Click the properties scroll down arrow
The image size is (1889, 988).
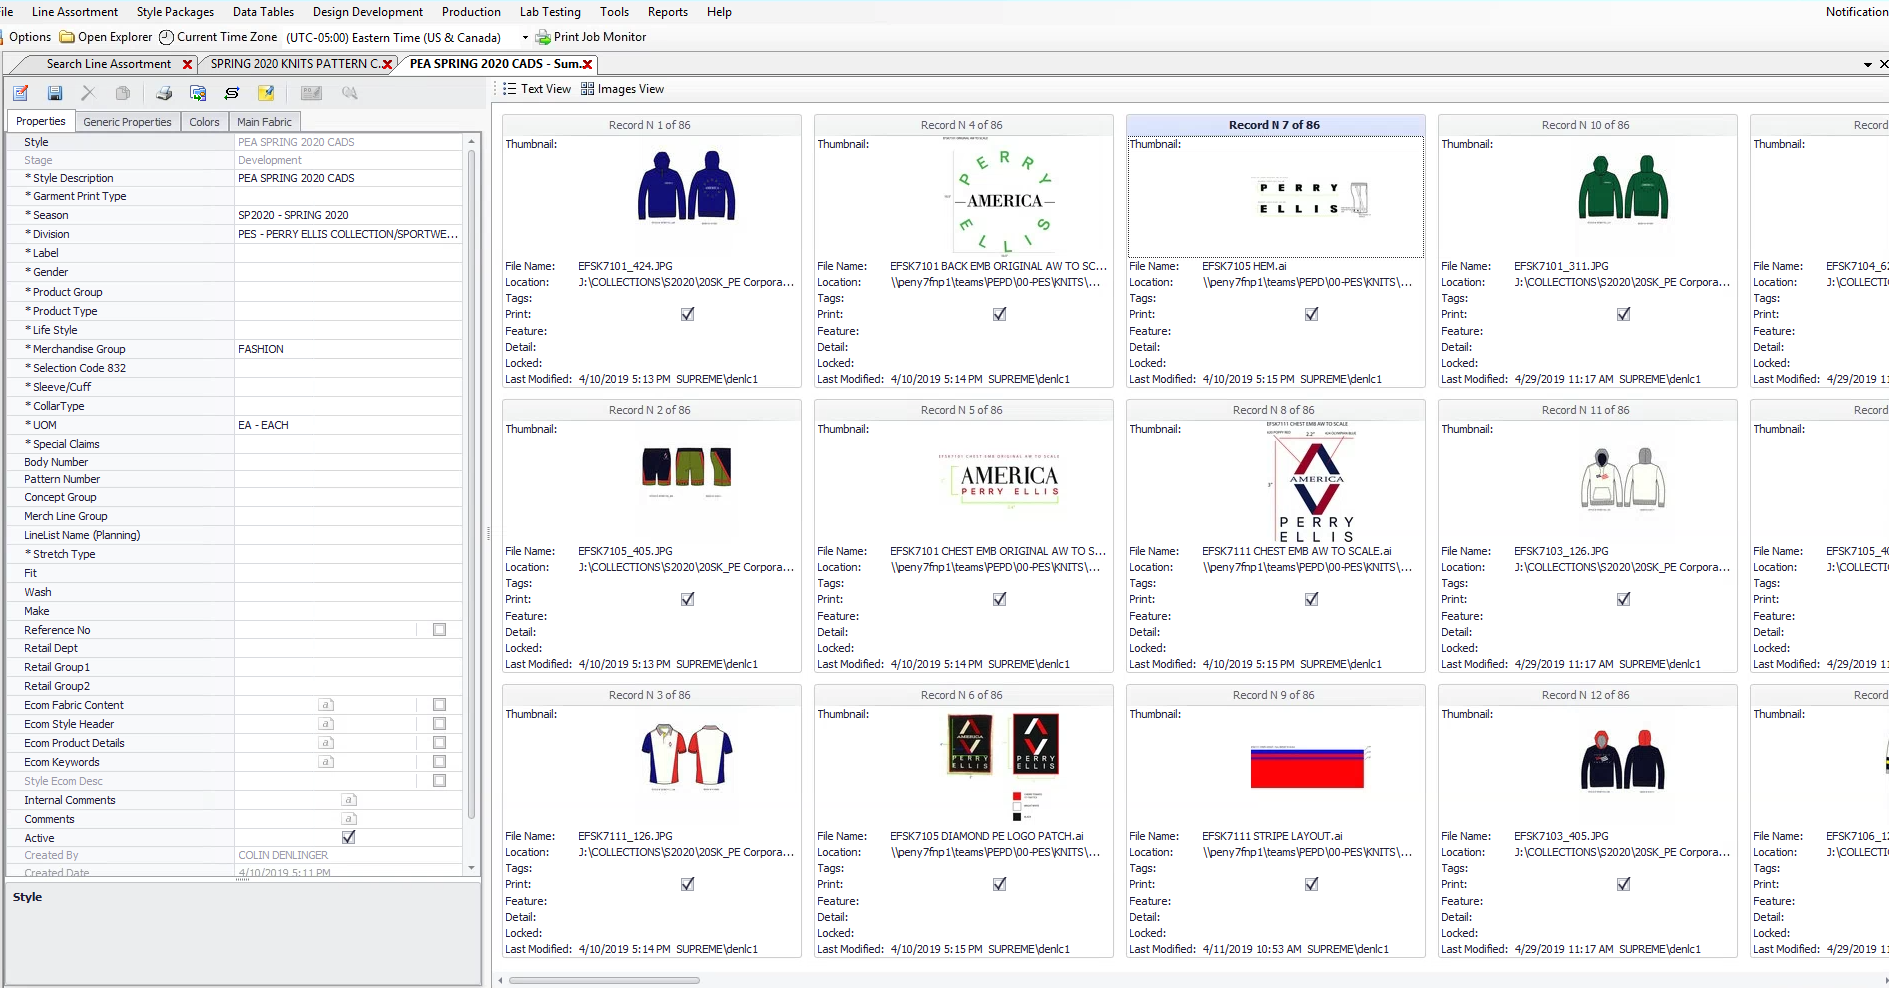pos(472,868)
